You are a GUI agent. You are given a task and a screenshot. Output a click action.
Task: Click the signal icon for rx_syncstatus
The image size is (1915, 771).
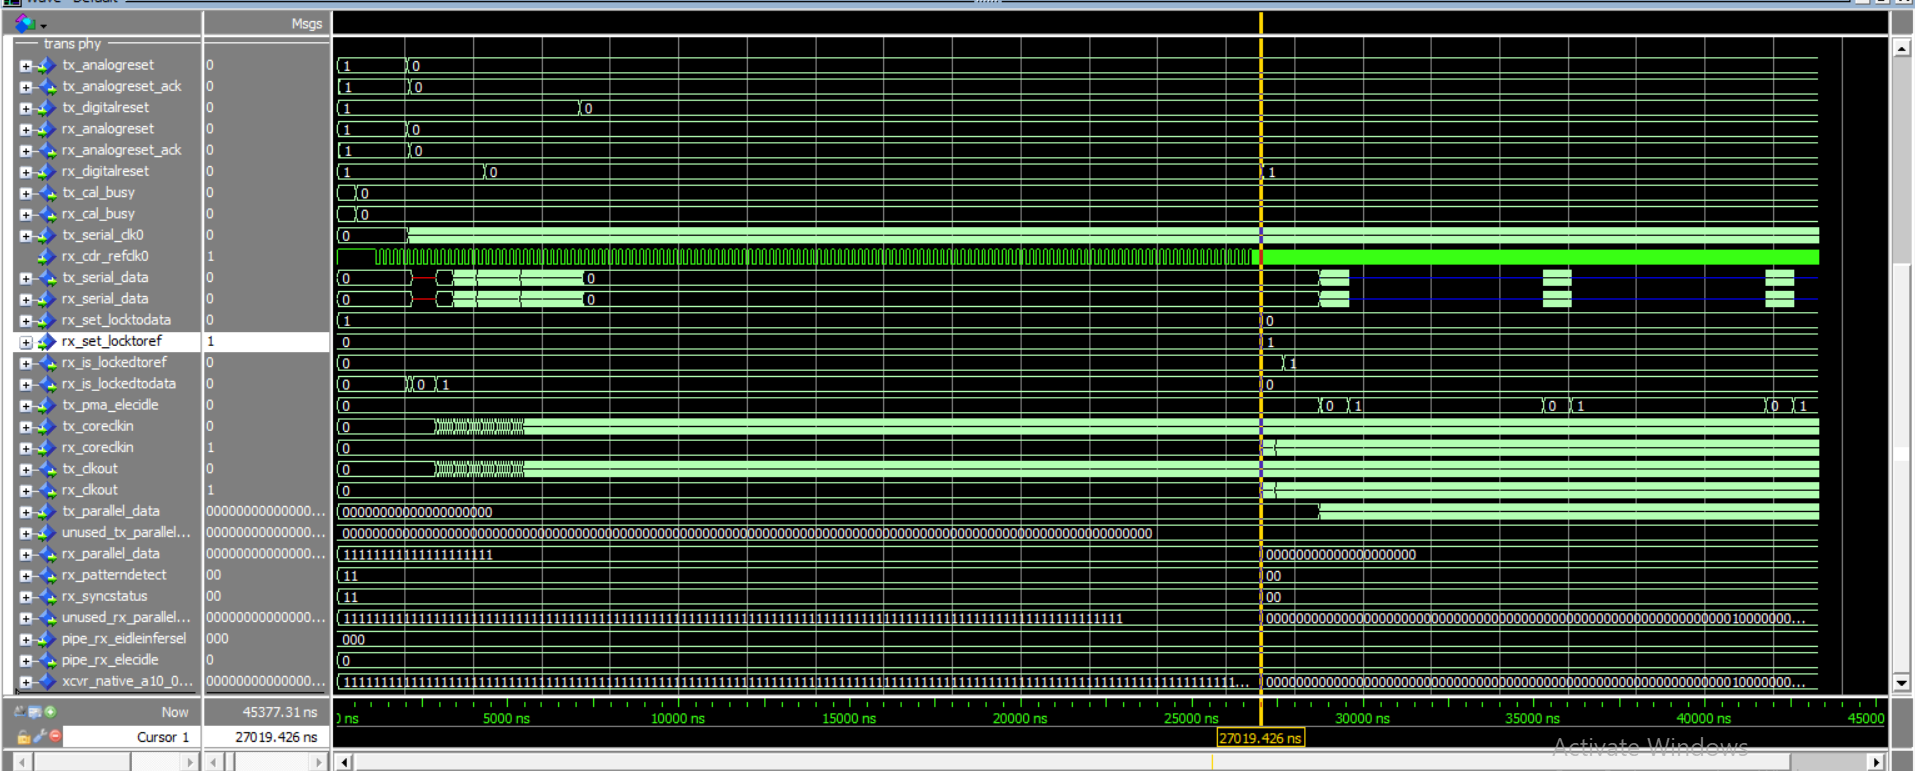click(x=46, y=596)
